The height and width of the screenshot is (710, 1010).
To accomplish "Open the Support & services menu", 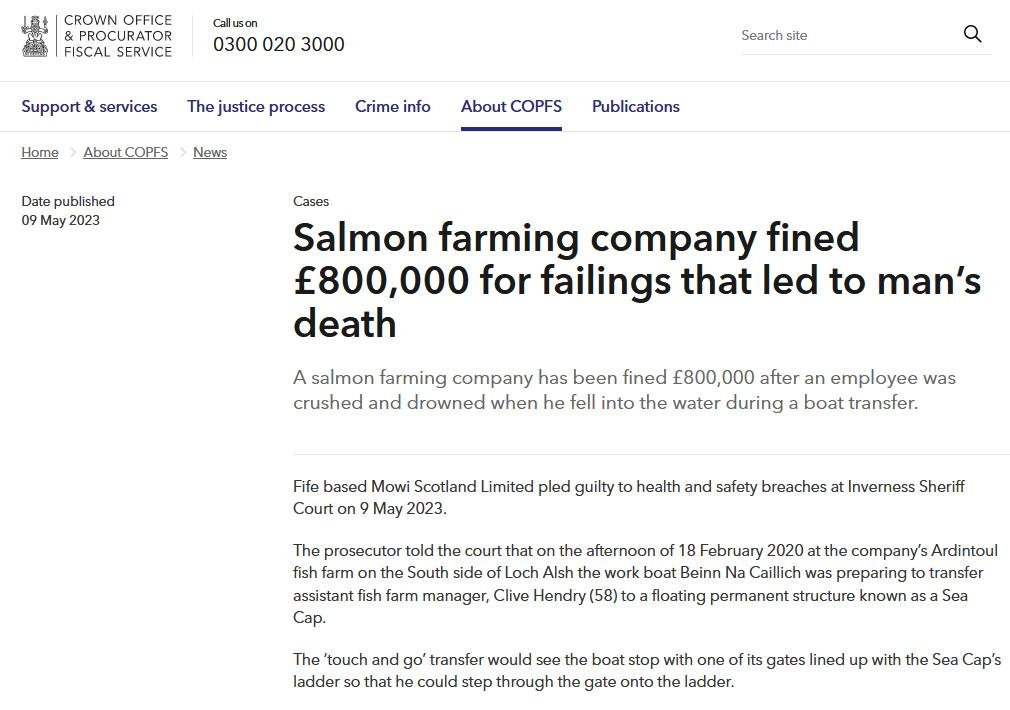I will (89, 106).
